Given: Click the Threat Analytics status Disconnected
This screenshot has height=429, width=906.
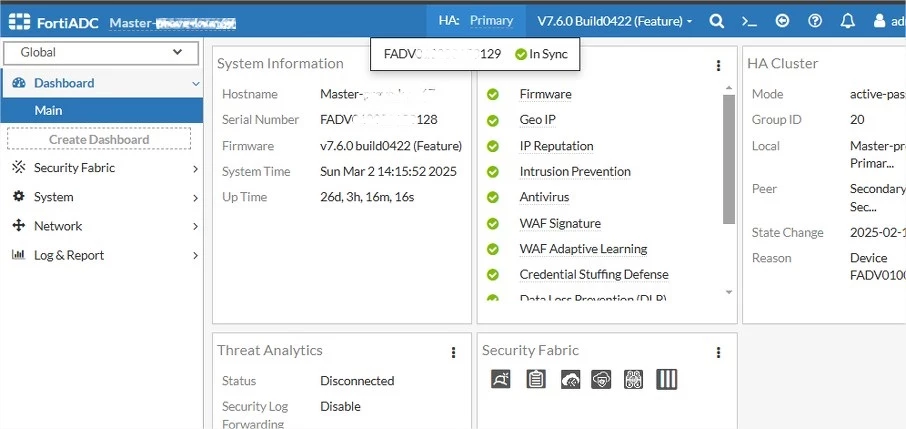Looking at the screenshot, I should [x=357, y=381].
